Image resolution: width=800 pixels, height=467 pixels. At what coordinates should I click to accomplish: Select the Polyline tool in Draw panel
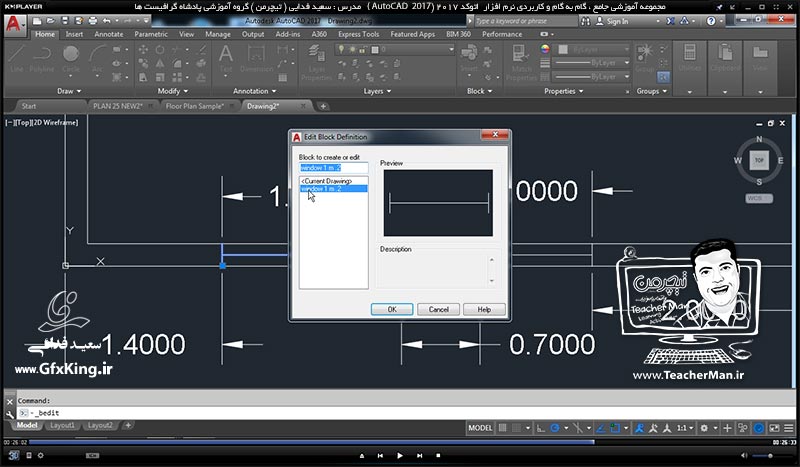[41, 58]
